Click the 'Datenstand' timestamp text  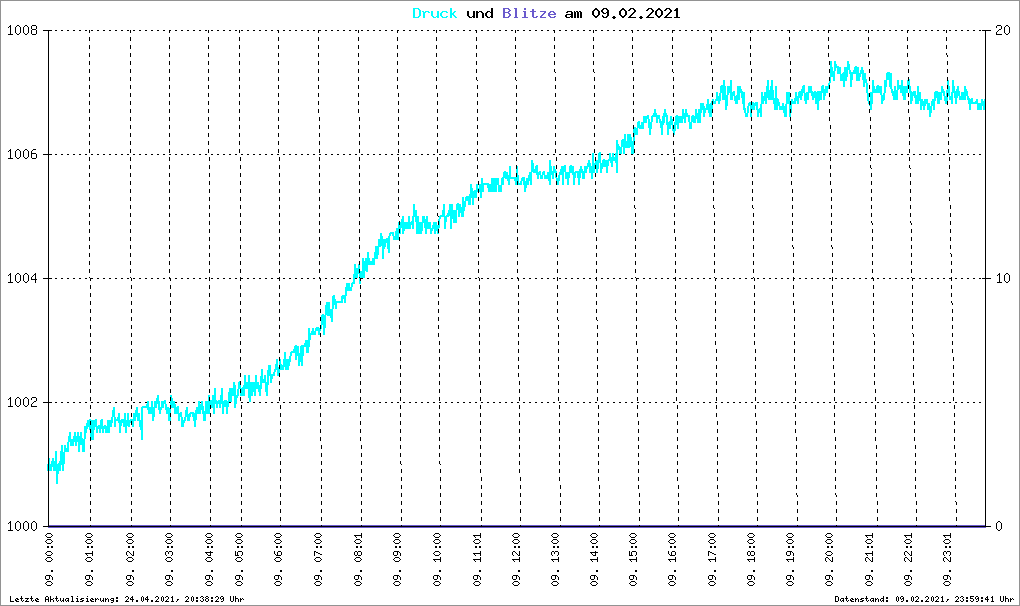(x=924, y=599)
